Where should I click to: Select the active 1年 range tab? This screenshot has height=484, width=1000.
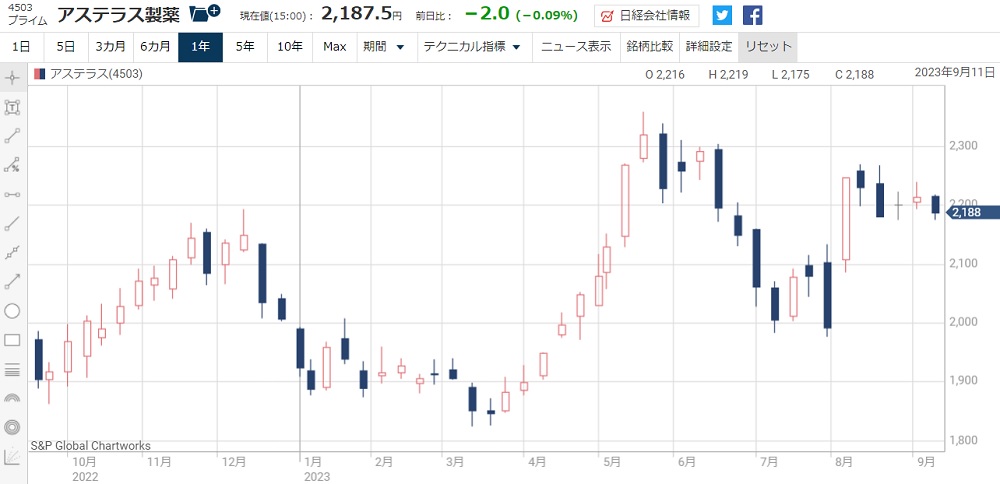pyautogui.click(x=200, y=47)
